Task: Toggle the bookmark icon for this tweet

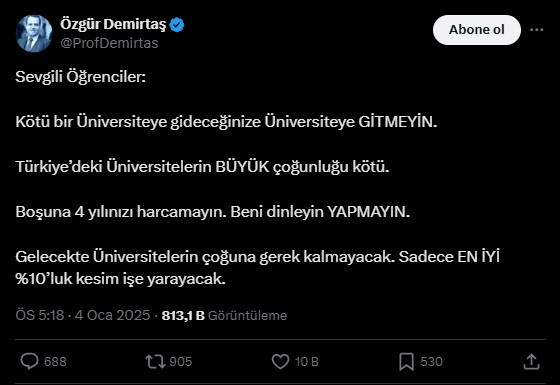Action: click(406, 361)
